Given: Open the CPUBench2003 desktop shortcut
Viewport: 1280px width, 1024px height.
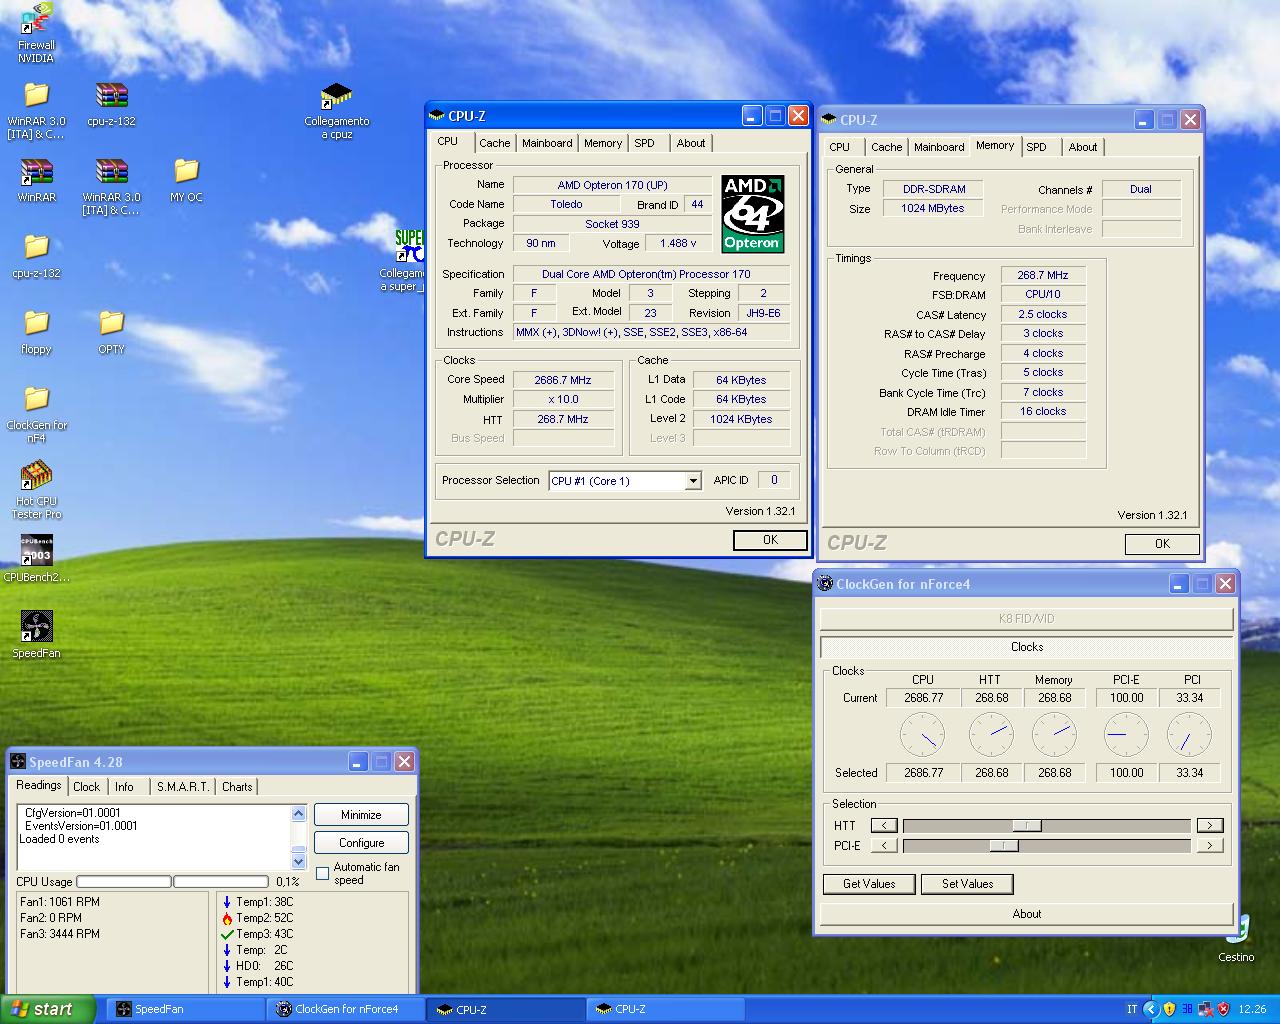Looking at the screenshot, I should point(36,551).
